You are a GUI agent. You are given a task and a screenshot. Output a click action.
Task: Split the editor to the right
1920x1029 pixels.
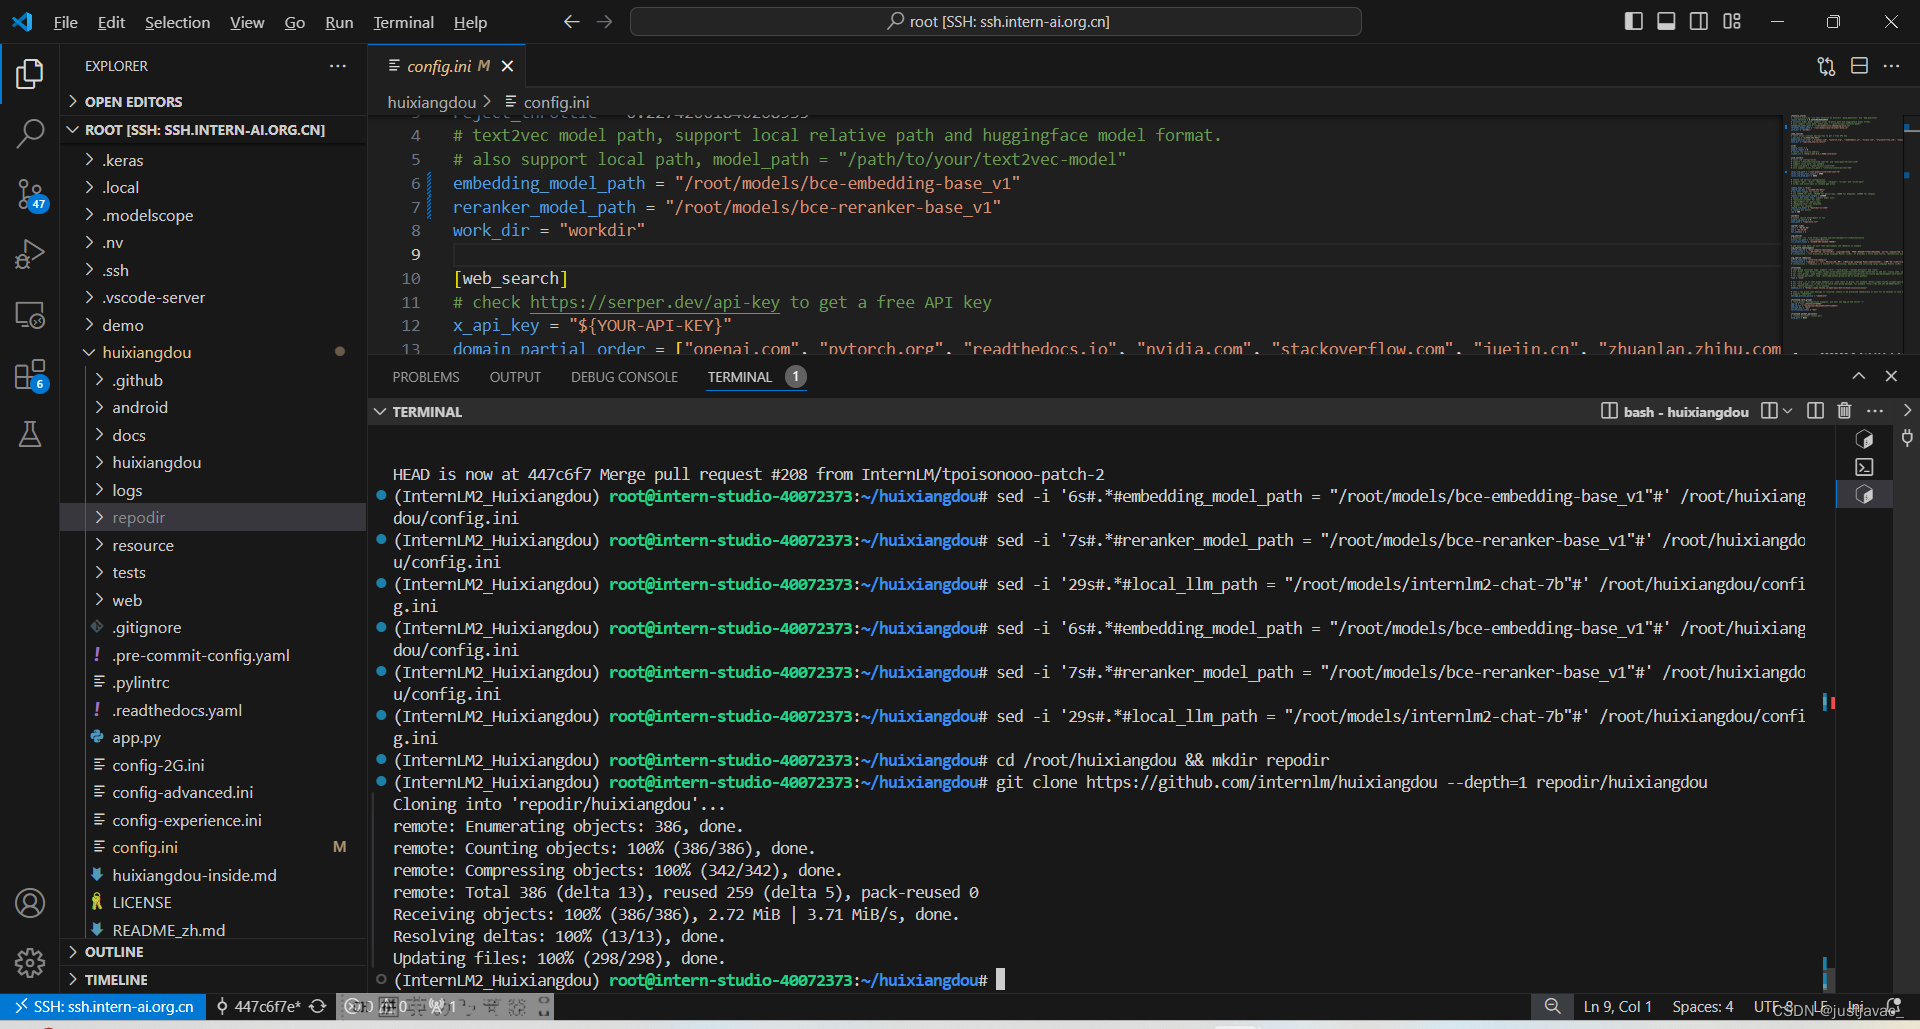(1859, 66)
